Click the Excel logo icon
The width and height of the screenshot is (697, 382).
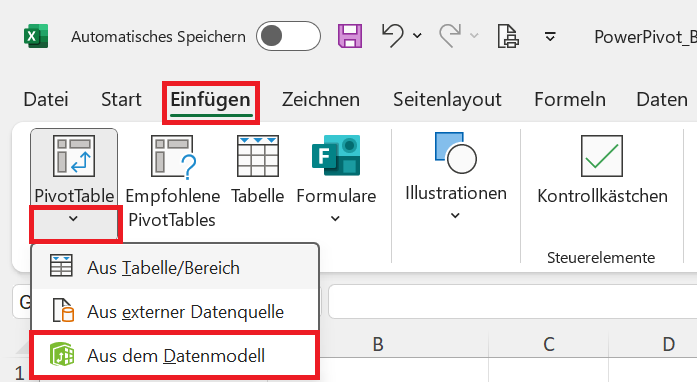click(x=36, y=36)
